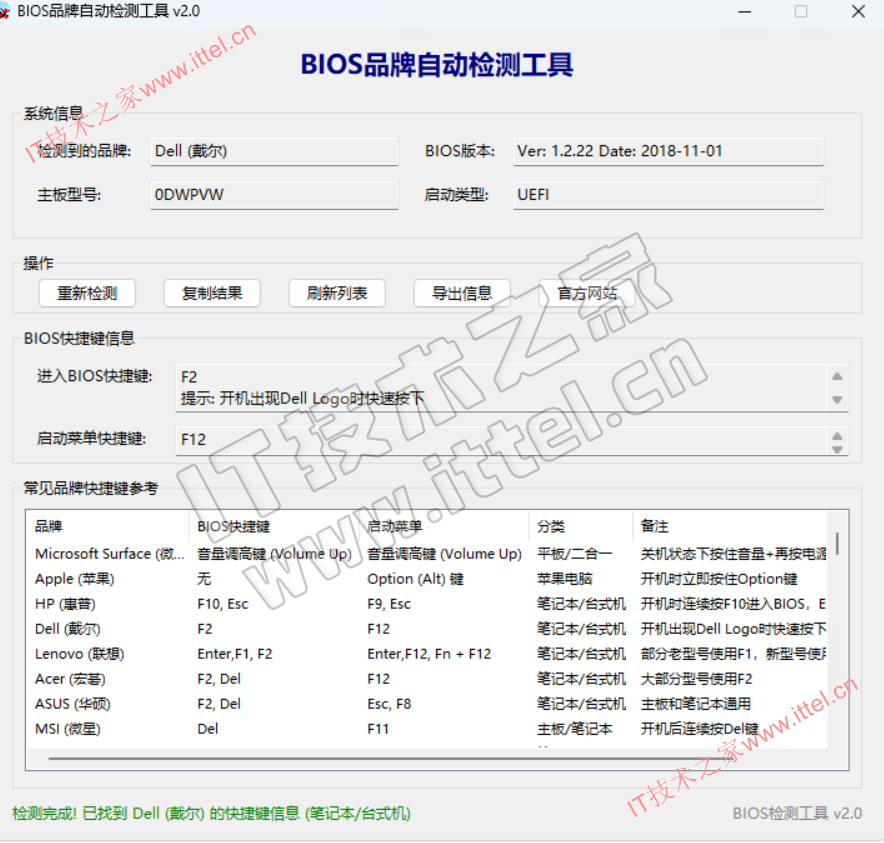This screenshot has width=884, height=843.
Task: Click up arrow in 启动菜单快捷键 box
Action: pos(837,434)
